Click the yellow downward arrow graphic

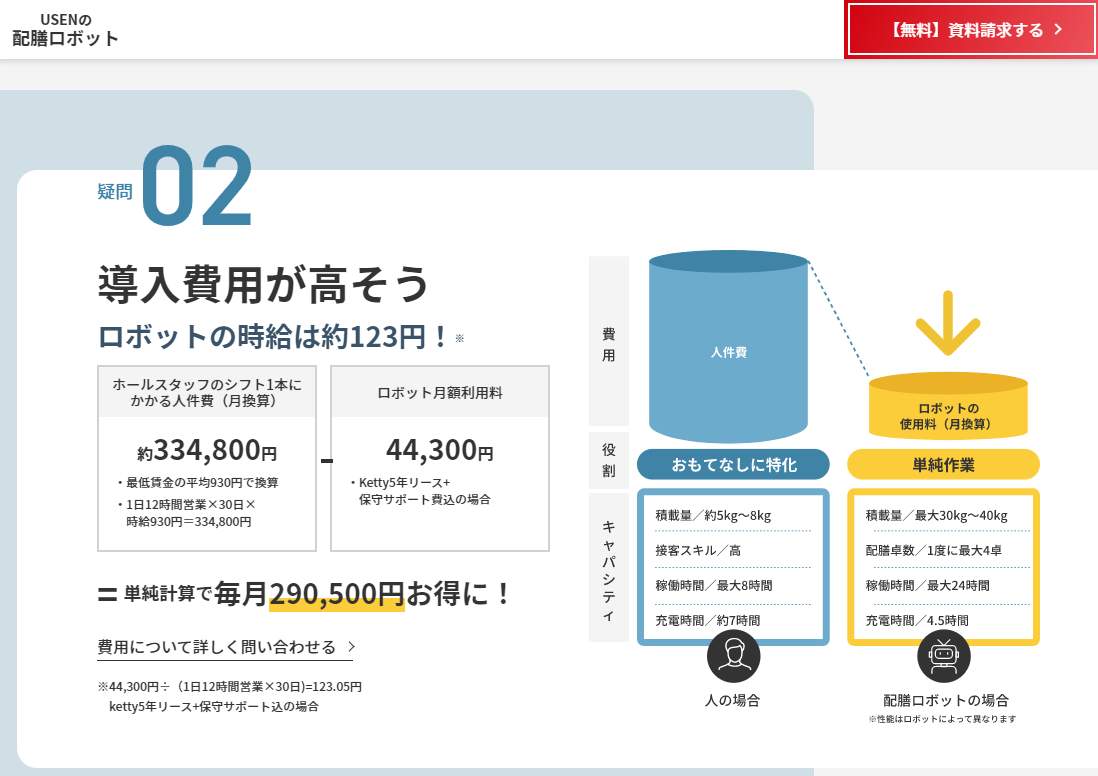click(x=946, y=323)
